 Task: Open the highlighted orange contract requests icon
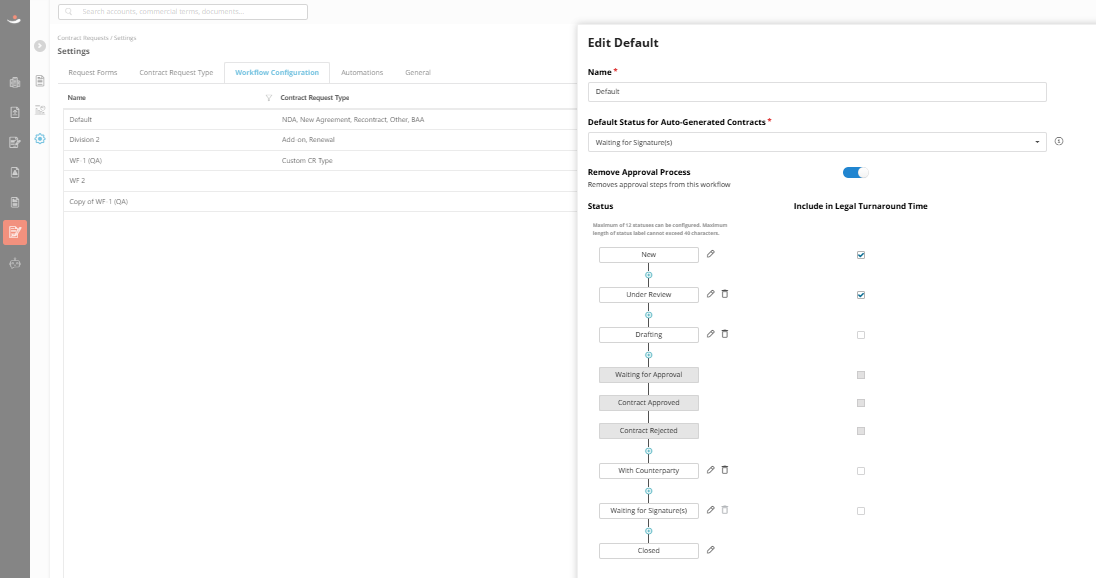[x=15, y=232]
